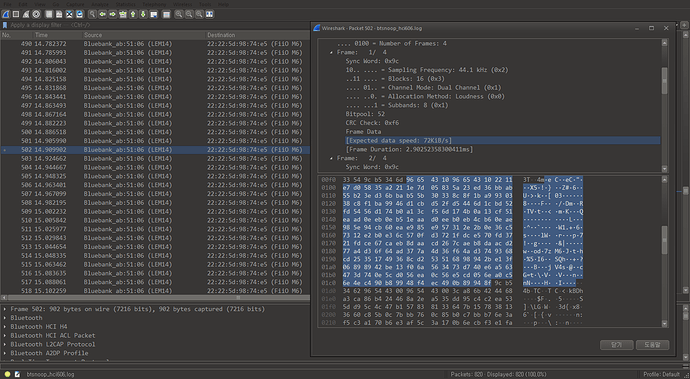Go back to previous packet arrow
690x379 pixels.
pyautogui.click(x=103, y=14)
